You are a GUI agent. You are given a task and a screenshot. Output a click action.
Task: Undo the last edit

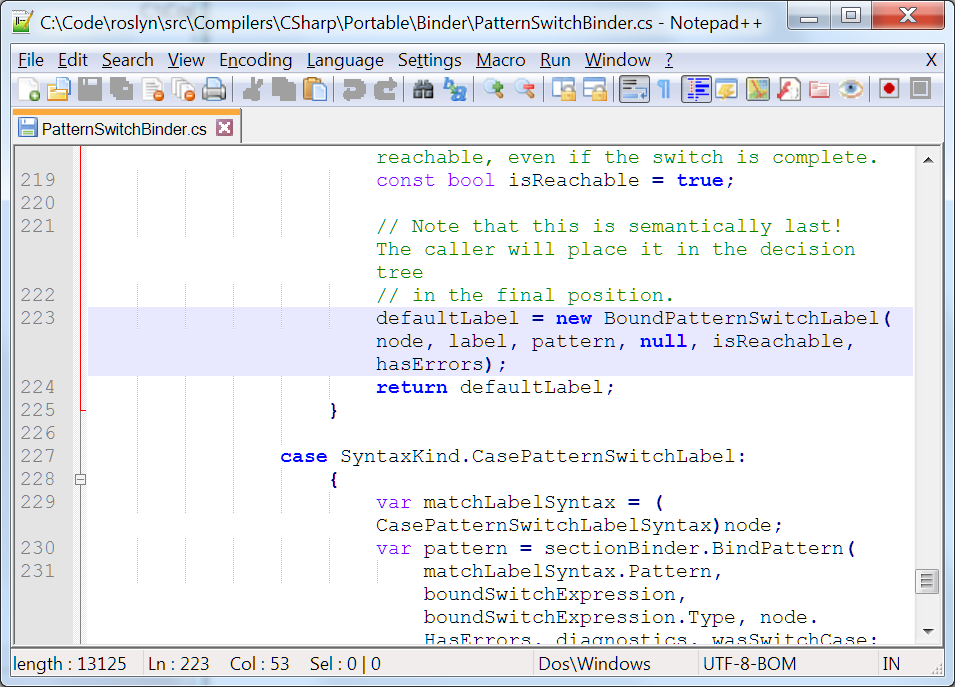[352, 89]
